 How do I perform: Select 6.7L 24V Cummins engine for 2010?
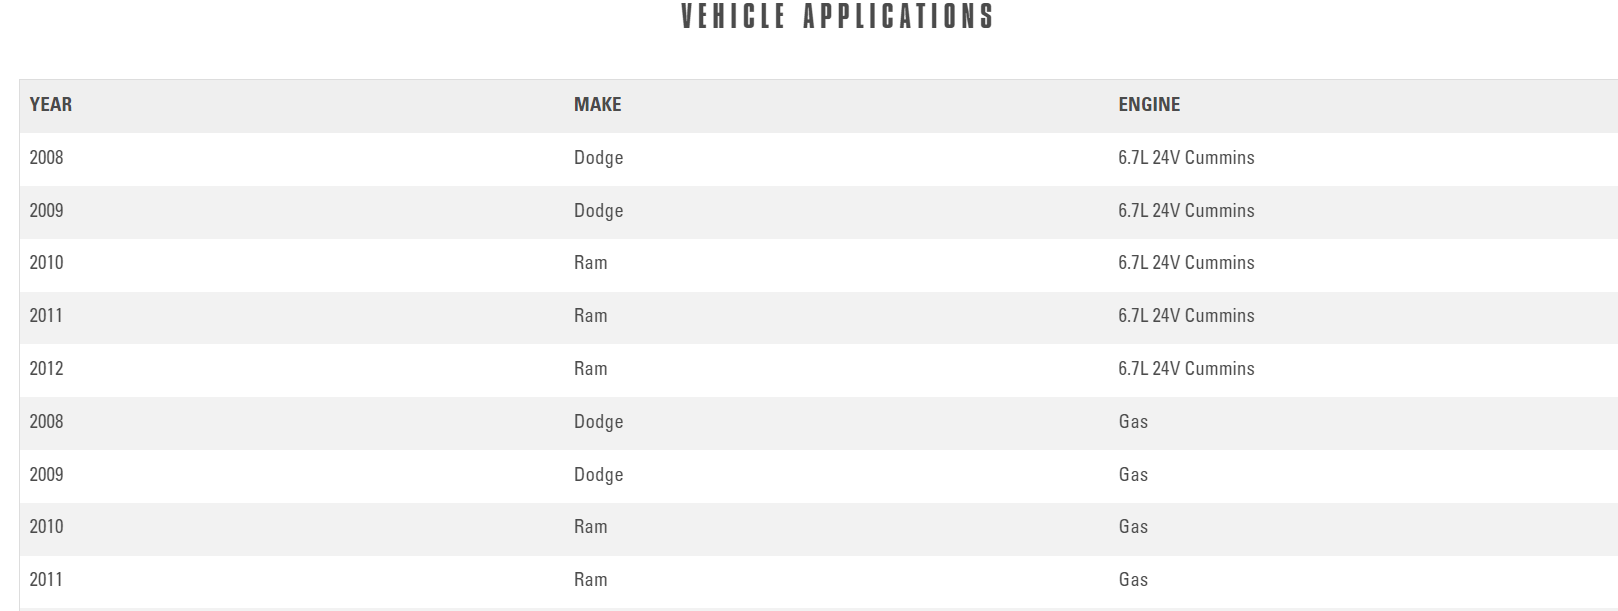point(1186,263)
